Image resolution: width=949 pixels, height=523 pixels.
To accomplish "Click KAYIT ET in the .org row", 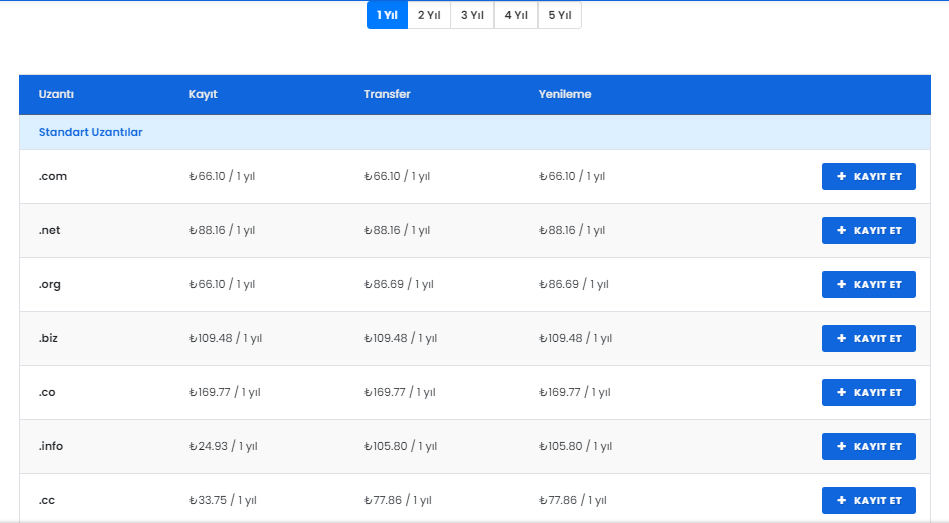I will [868, 284].
